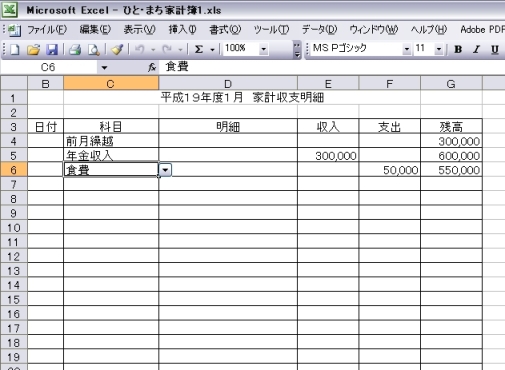Toggle Italic formatting button
Screen dimensions: 505x370
[x=476, y=49]
